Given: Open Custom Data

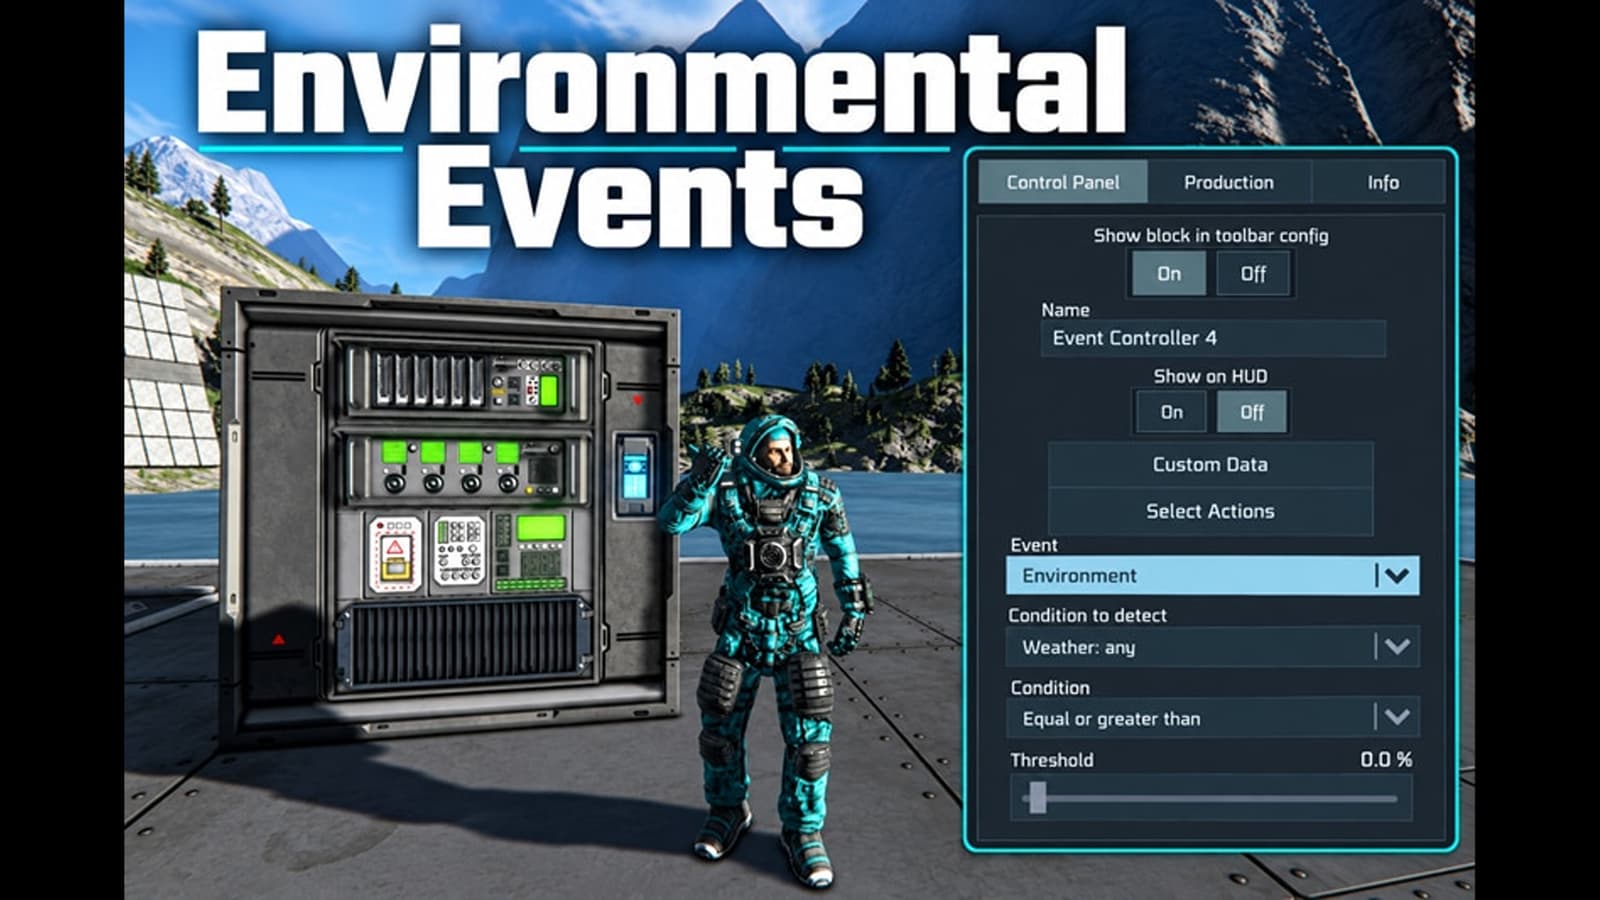Looking at the screenshot, I should (x=1210, y=464).
